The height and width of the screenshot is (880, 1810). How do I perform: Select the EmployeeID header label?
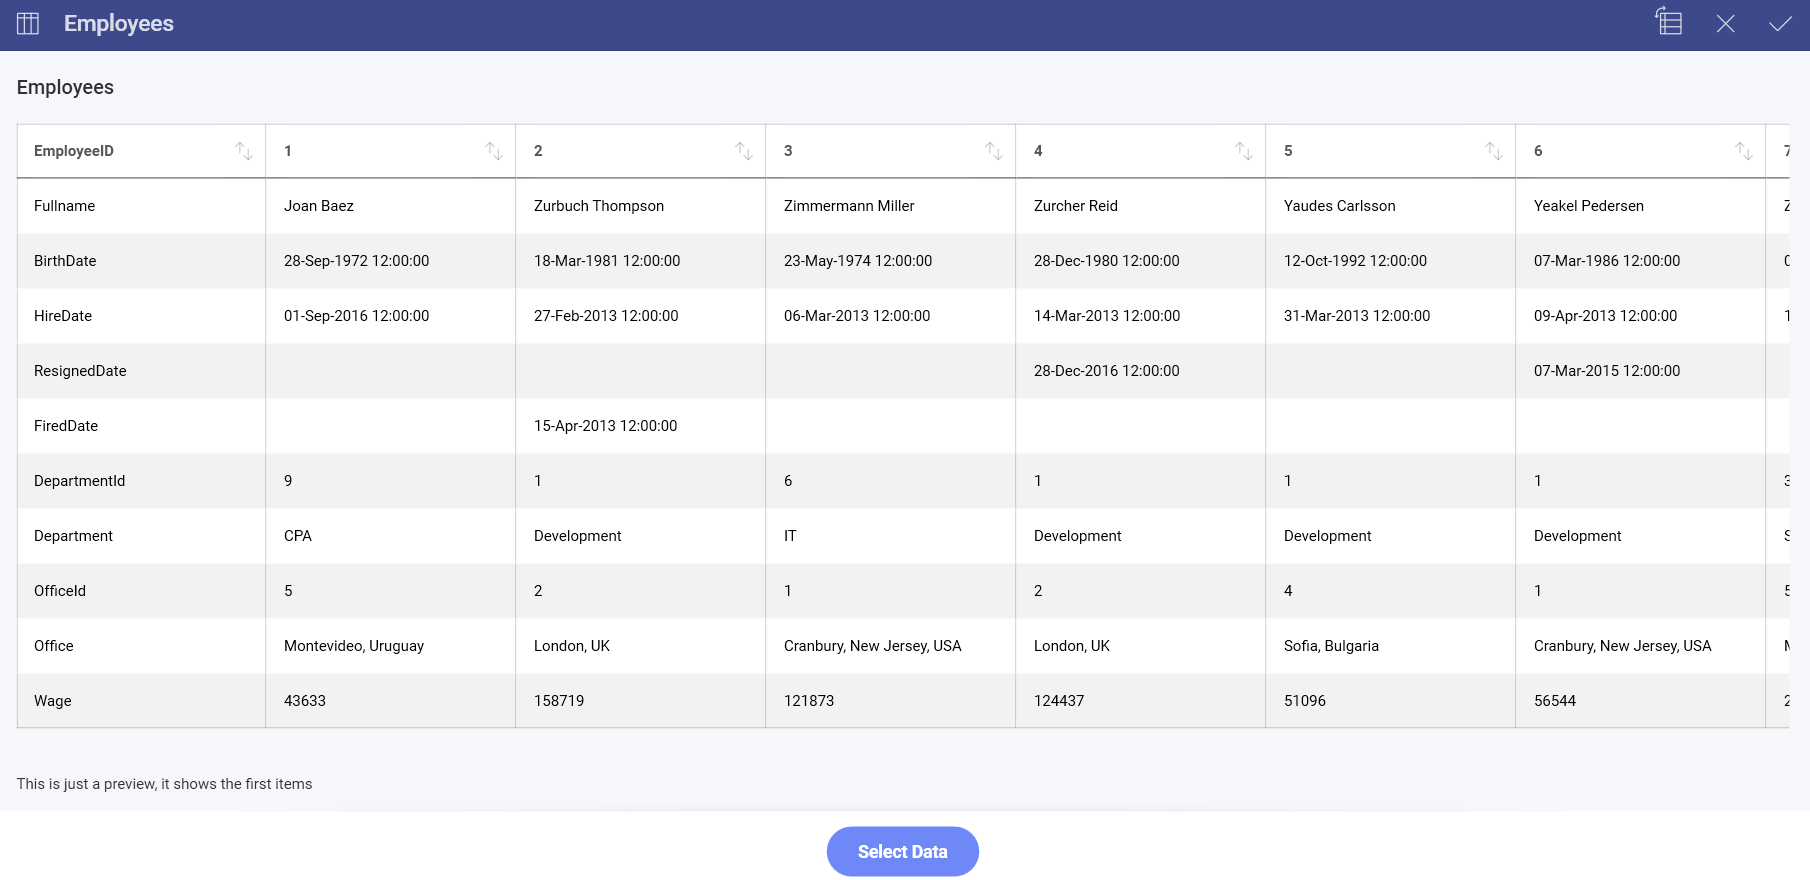[74, 151]
